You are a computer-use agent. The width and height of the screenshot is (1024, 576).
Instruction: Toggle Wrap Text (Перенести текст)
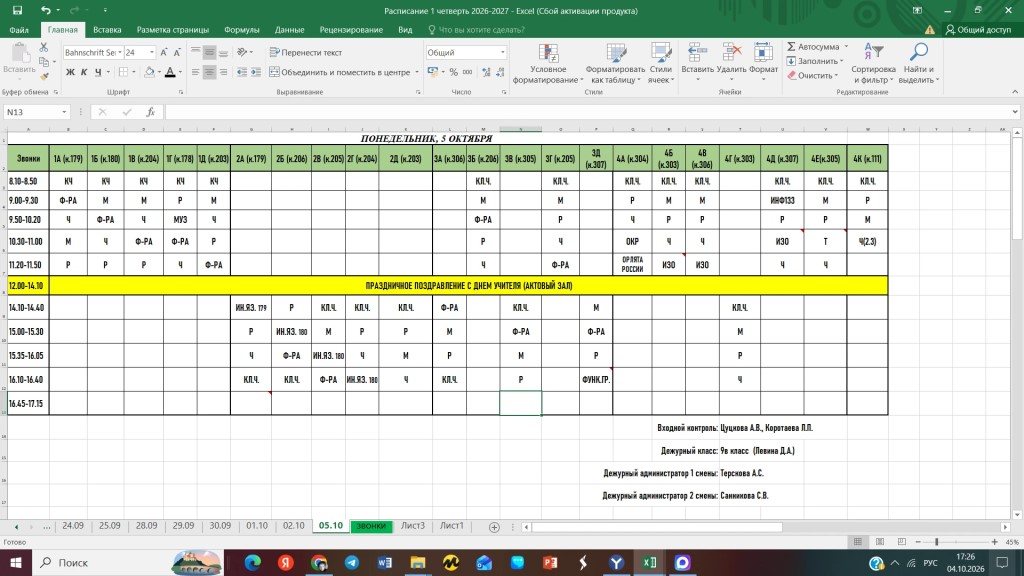(x=306, y=52)
